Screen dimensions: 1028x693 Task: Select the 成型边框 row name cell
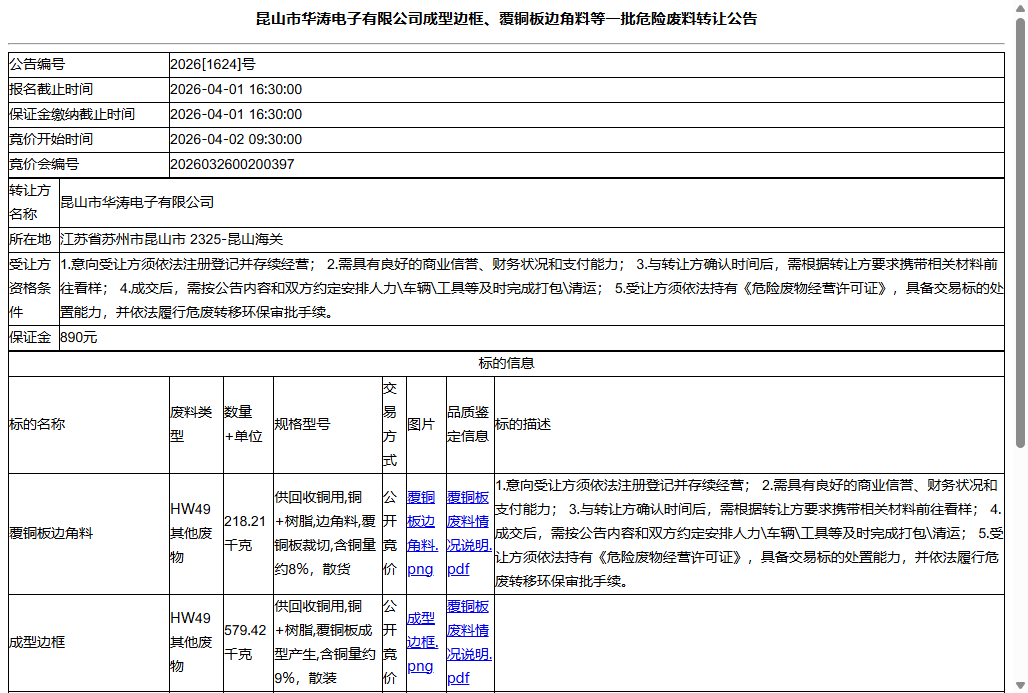[x=37, y=641]
